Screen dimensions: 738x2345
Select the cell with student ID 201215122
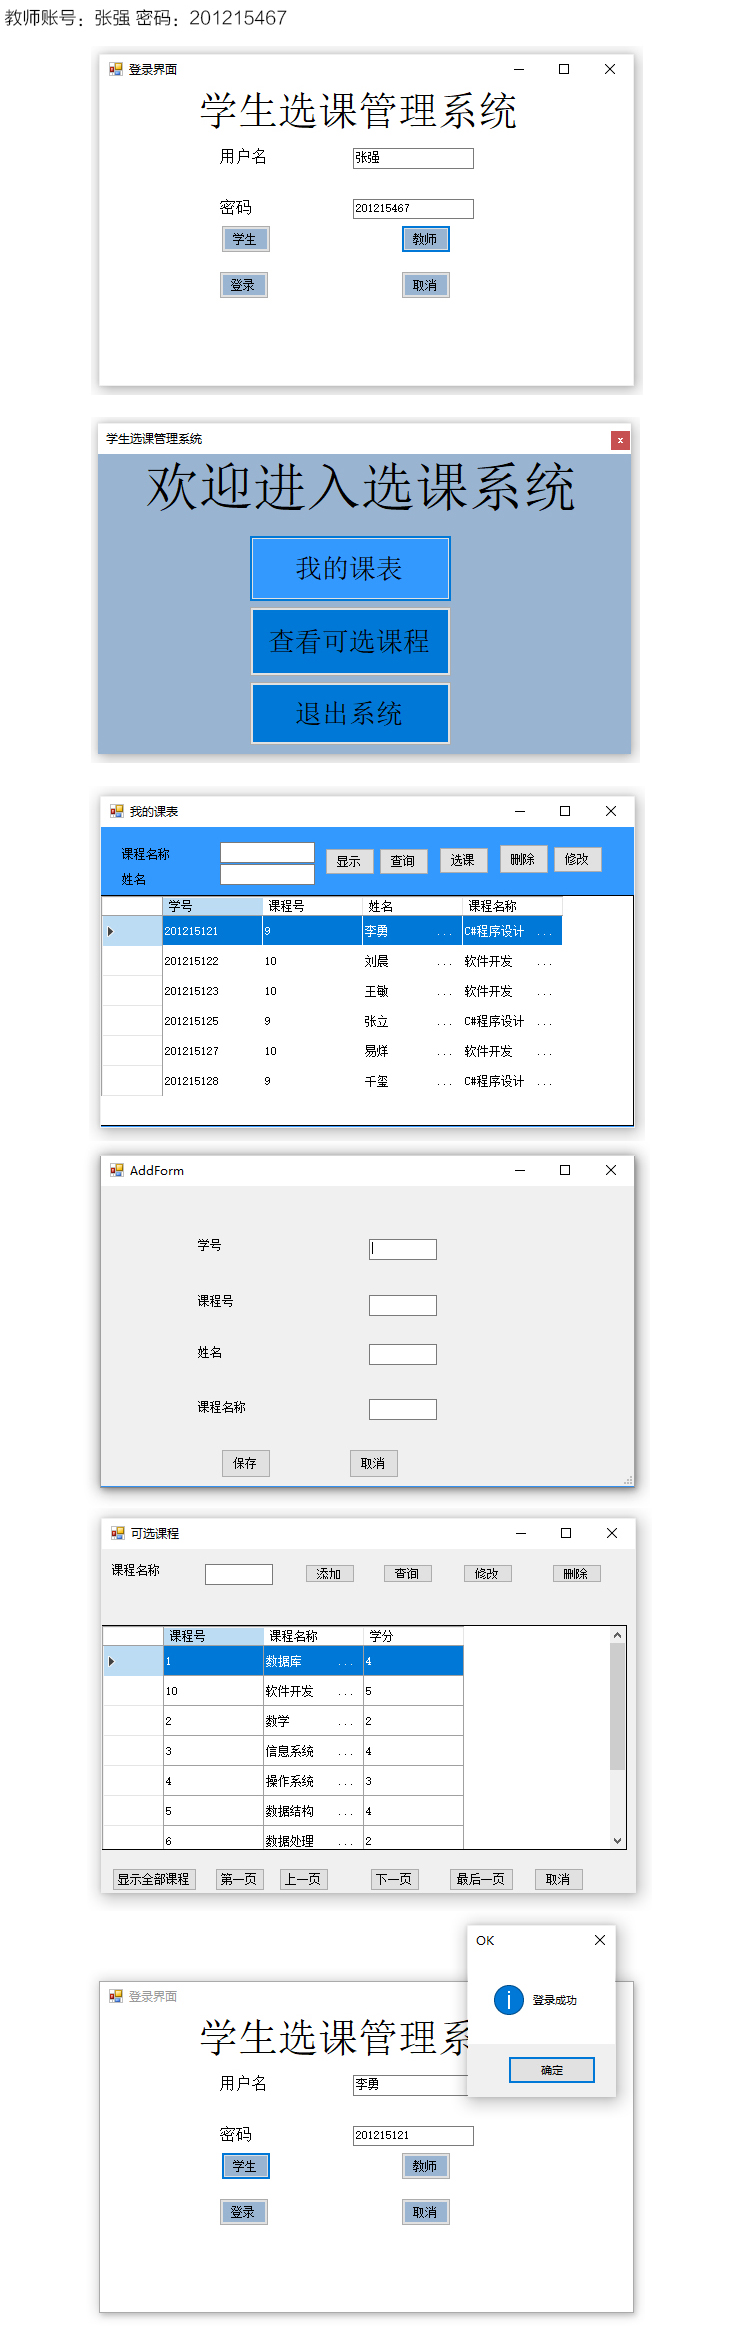pyautogui.click(x=212, y=961)
